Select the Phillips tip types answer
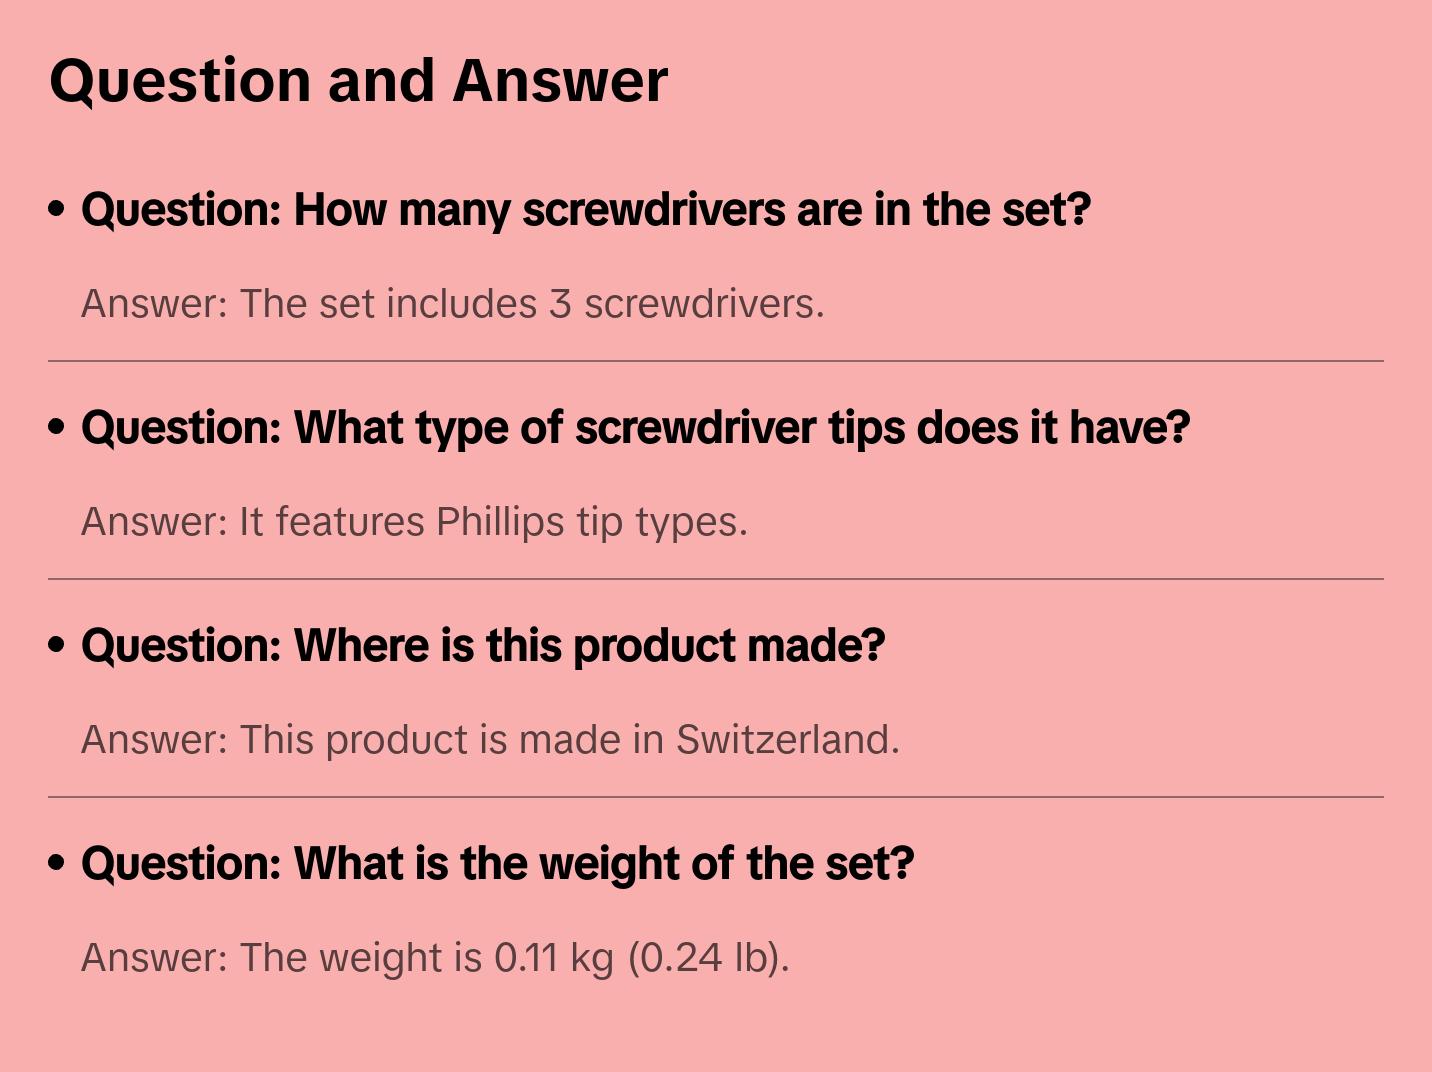Screen dimensions: 1432x1072 (x=414, y=522)
